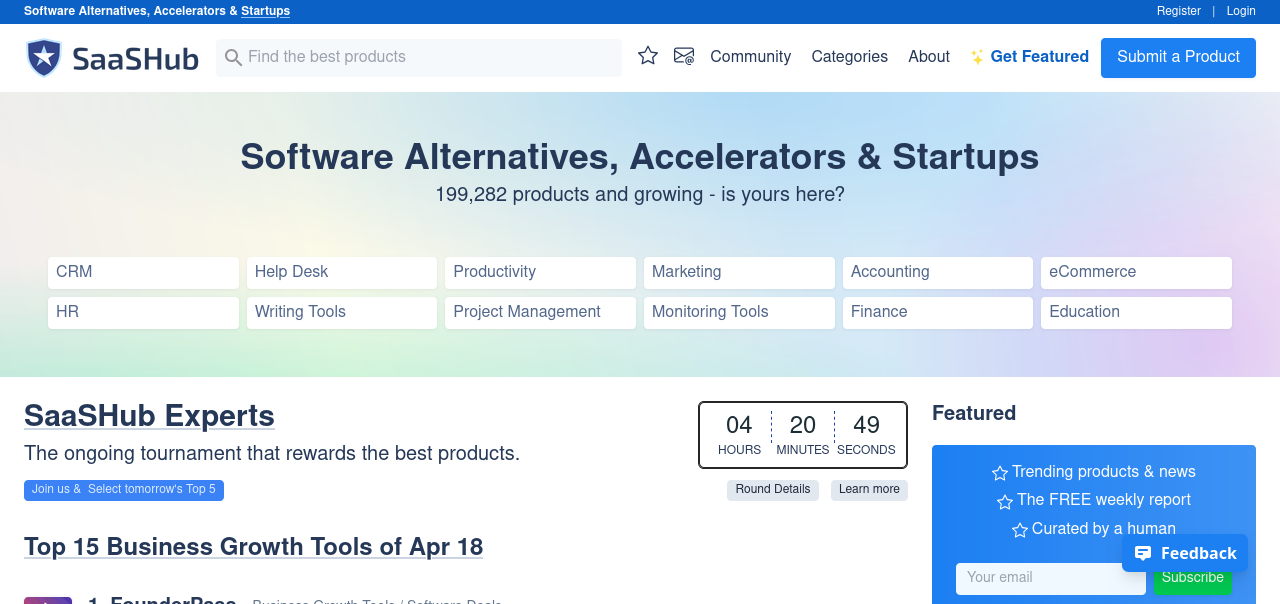Select the eCommerce category
The width and height of the screenshot is (1280, 604).
click(x=1136, y=272)
